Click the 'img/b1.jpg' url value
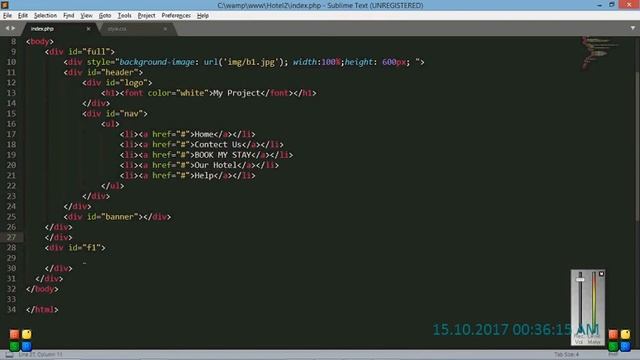The height and width of the screenshot is (360, 640). [251, 62]
